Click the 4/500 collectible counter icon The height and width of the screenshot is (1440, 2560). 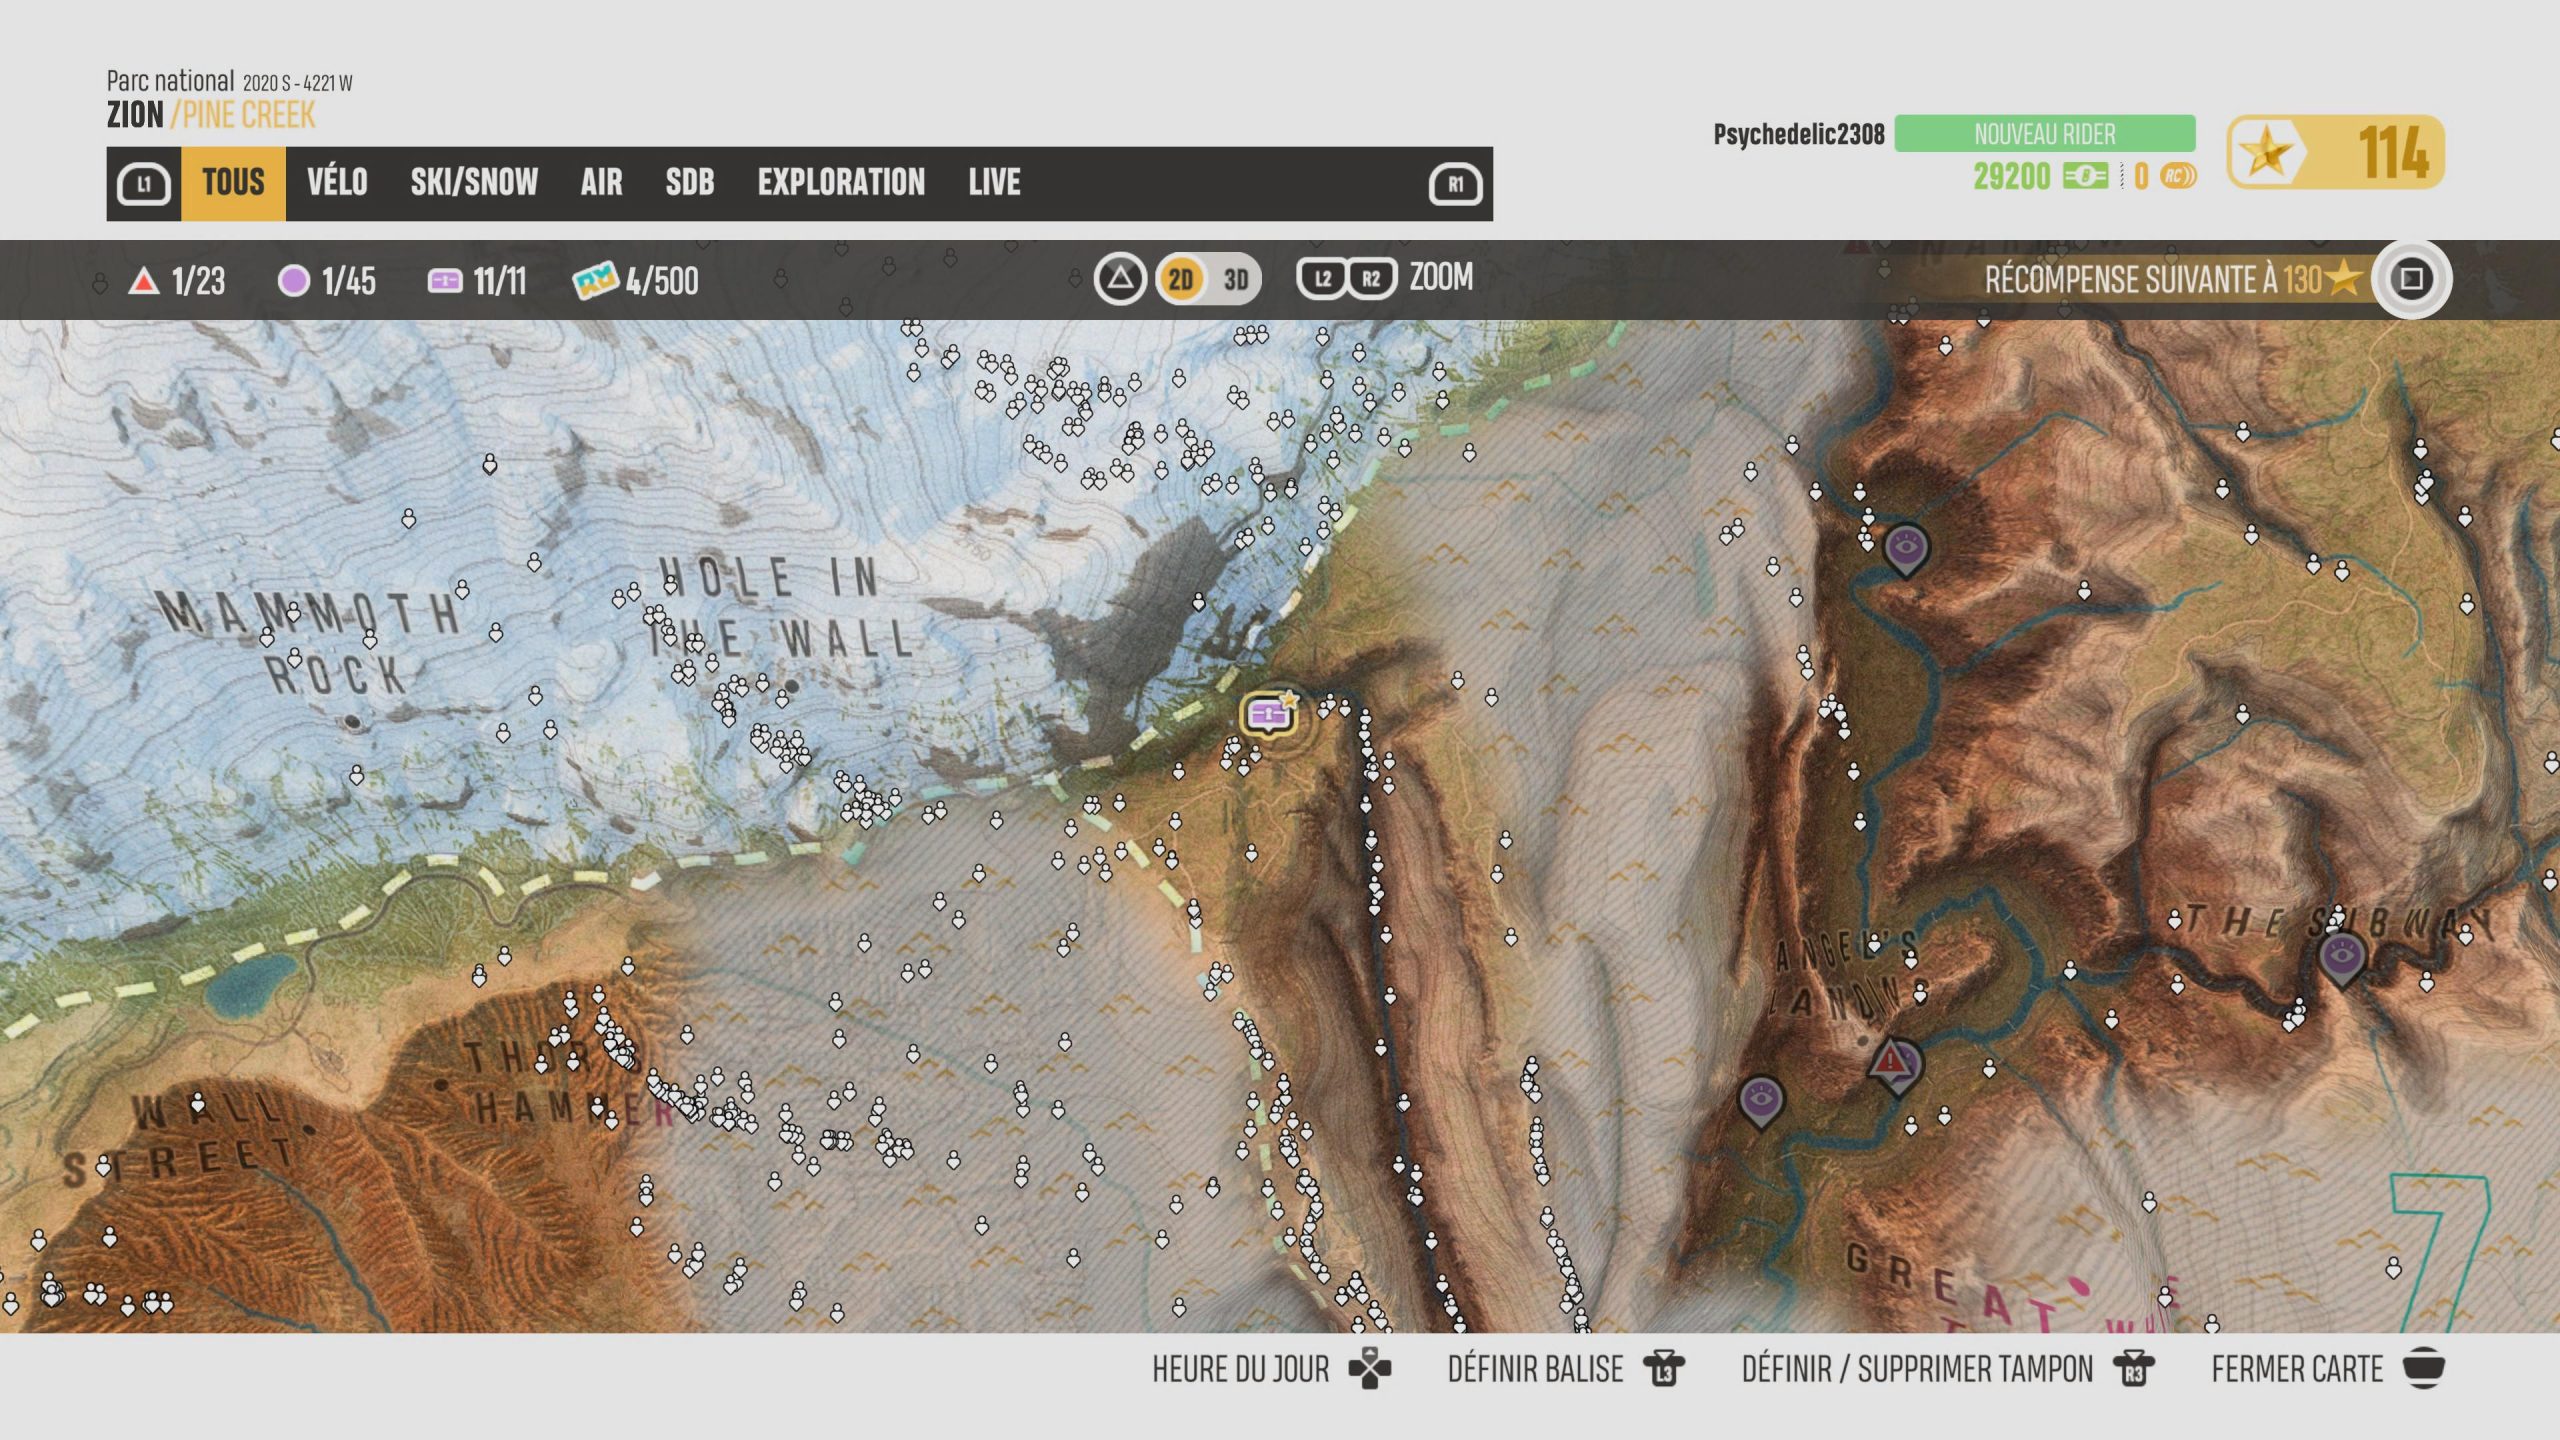[595, 281]
